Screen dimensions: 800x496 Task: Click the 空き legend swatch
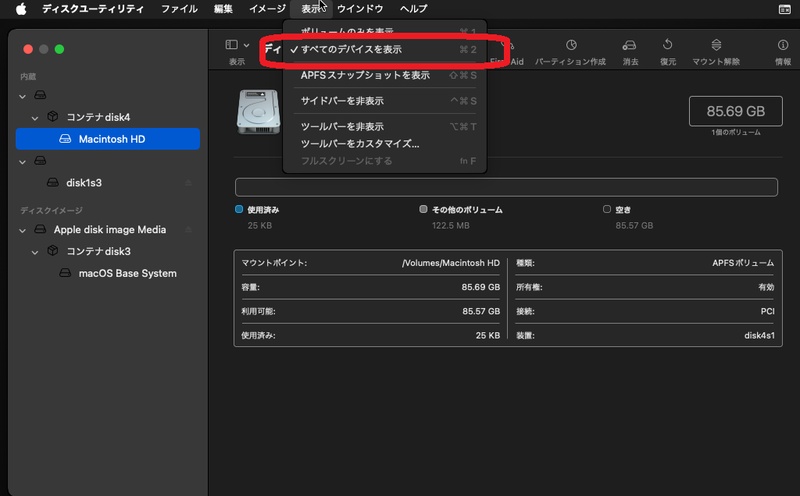click(607, 209)
